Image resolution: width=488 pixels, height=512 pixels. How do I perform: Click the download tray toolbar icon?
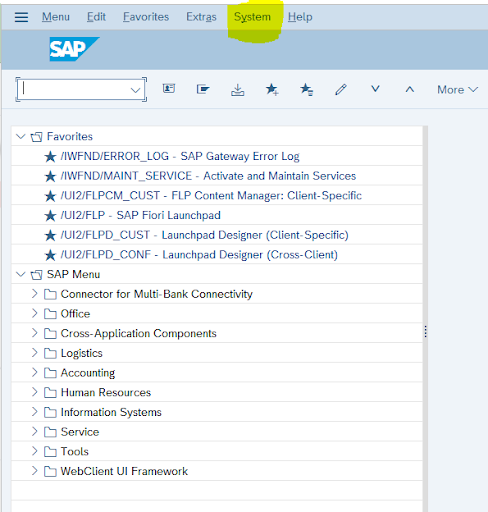pyautogui.click(x=237, y=89)
